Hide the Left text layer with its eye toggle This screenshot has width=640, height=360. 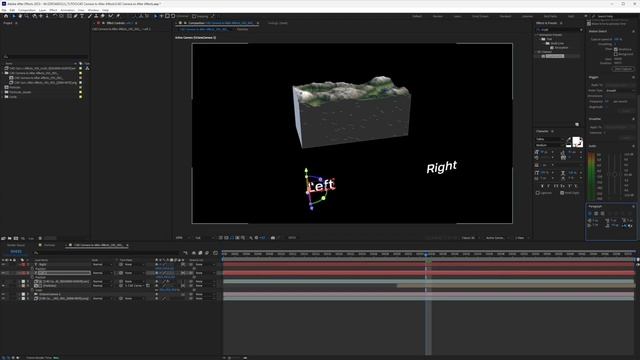[x=3, y=273]
